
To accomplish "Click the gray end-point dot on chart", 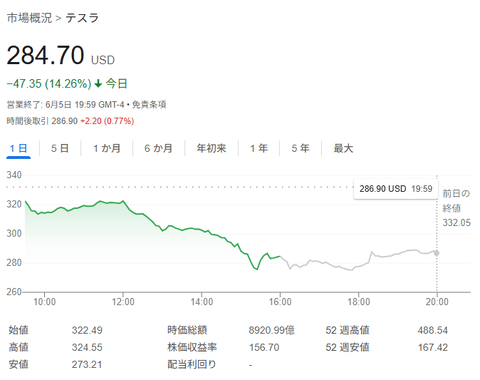I will coord(436,253).
